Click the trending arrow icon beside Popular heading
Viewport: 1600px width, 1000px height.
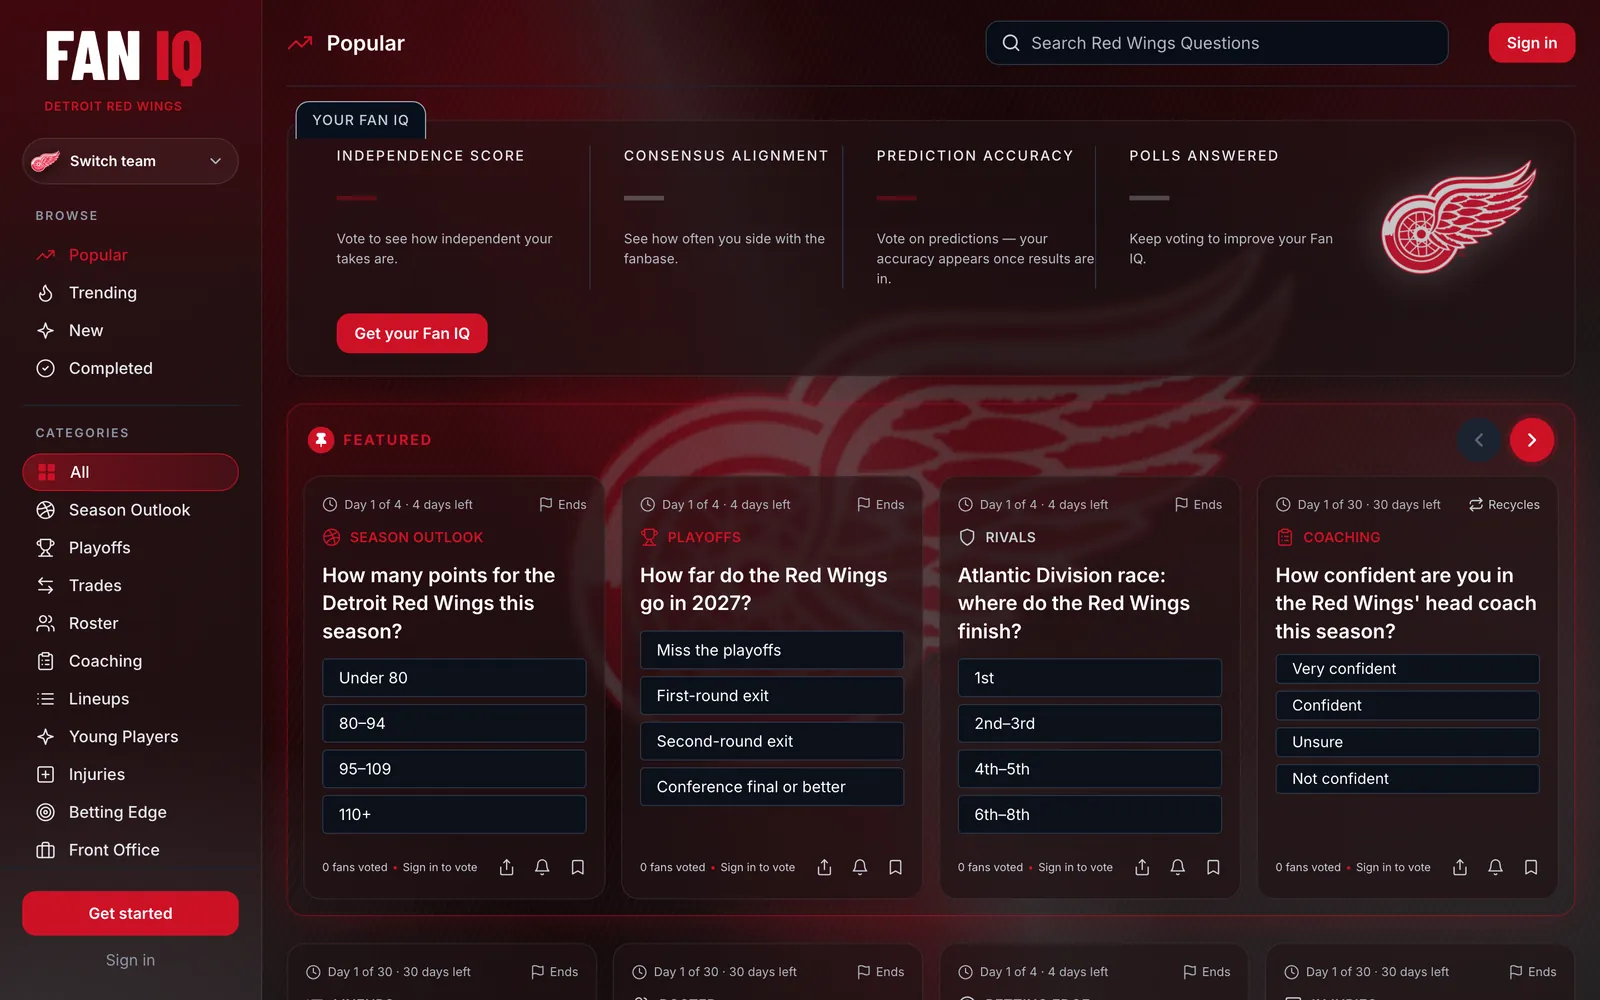300,43
